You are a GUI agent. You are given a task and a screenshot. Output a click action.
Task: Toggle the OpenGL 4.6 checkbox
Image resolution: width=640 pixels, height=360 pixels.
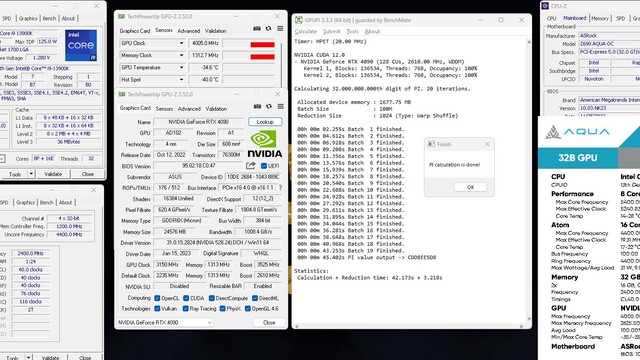[x=247, y=309]
